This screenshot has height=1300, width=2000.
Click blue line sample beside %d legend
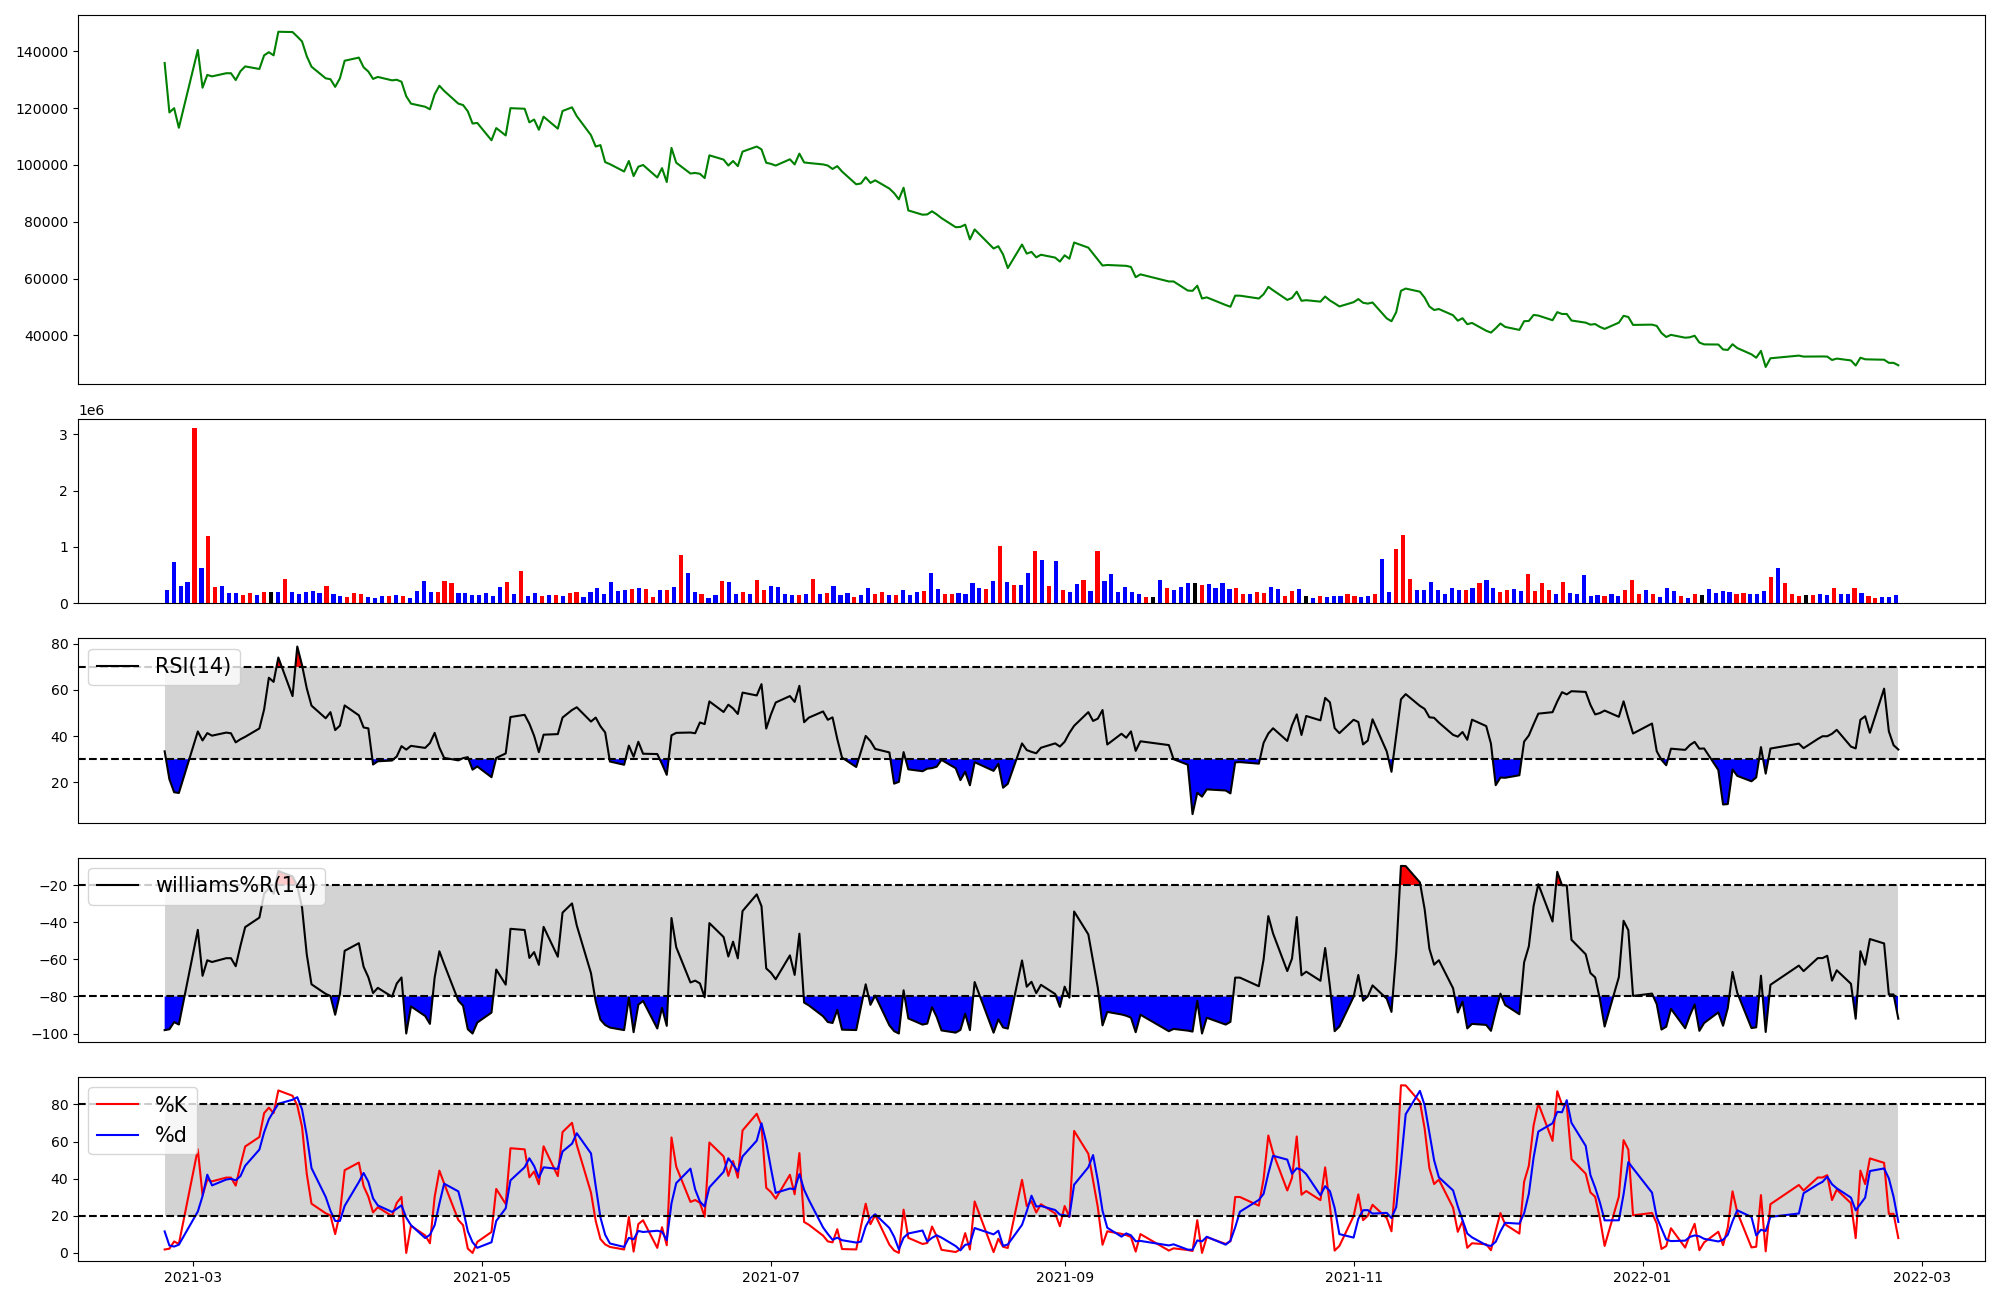(x=118, y=1135)
